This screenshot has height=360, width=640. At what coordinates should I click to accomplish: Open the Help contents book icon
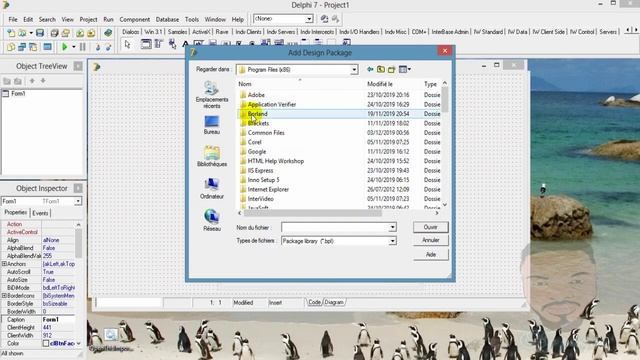coord(108,33)
